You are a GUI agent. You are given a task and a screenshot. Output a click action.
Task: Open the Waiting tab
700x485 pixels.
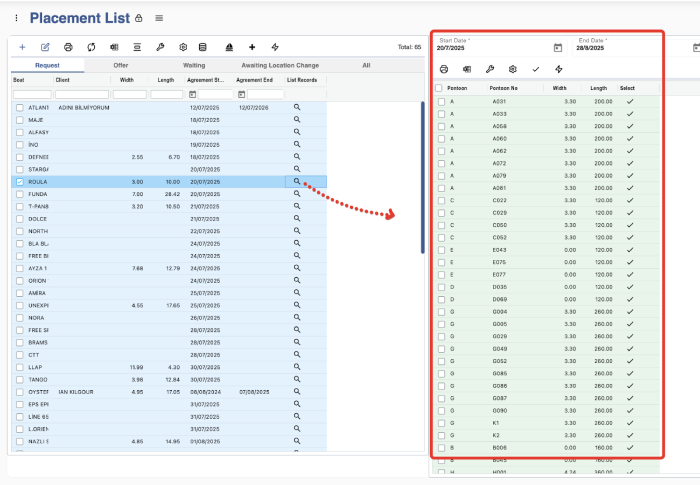click(x=194, y=65)
